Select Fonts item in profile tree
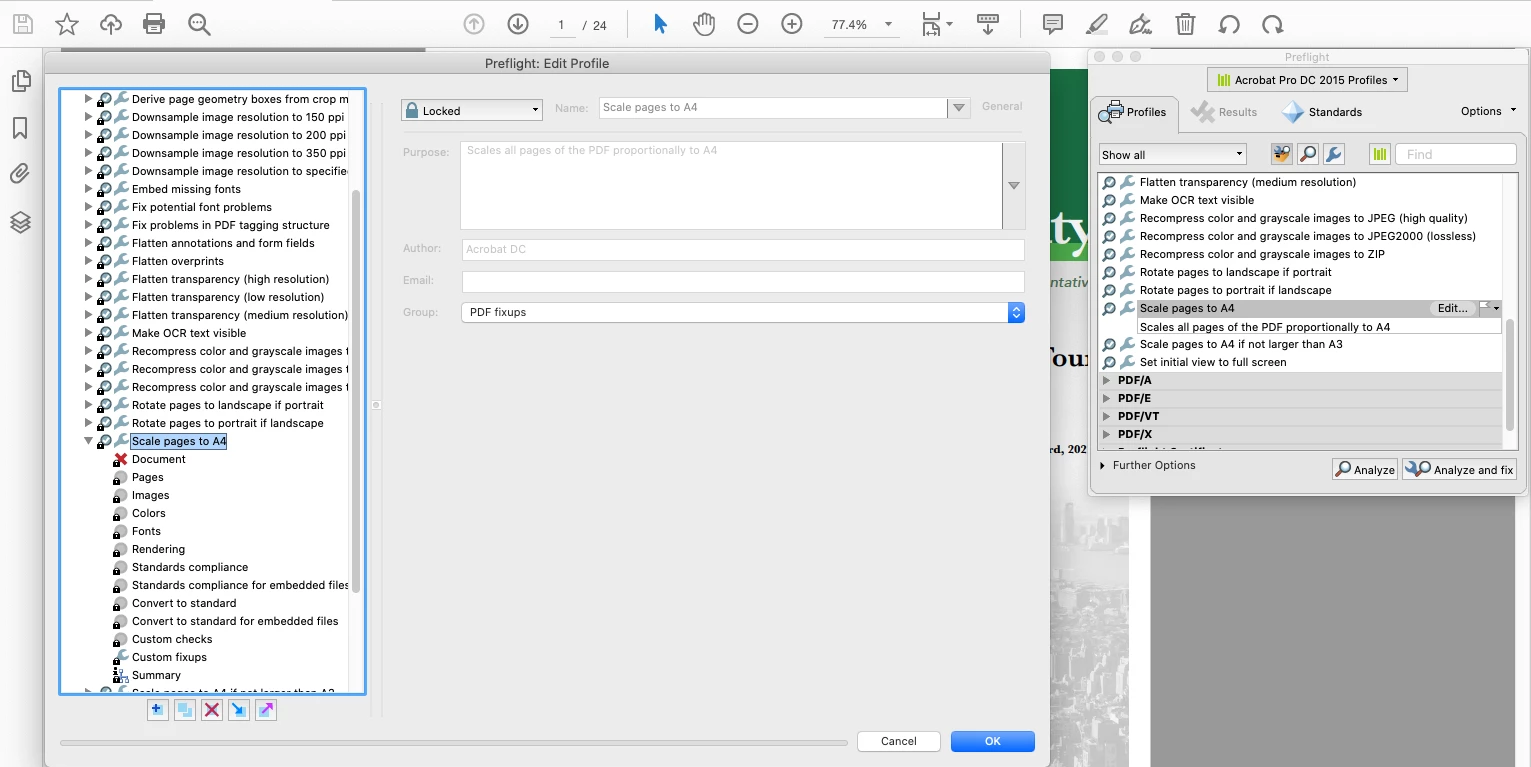Viewport: 1531px width, 767px height. 146,531
